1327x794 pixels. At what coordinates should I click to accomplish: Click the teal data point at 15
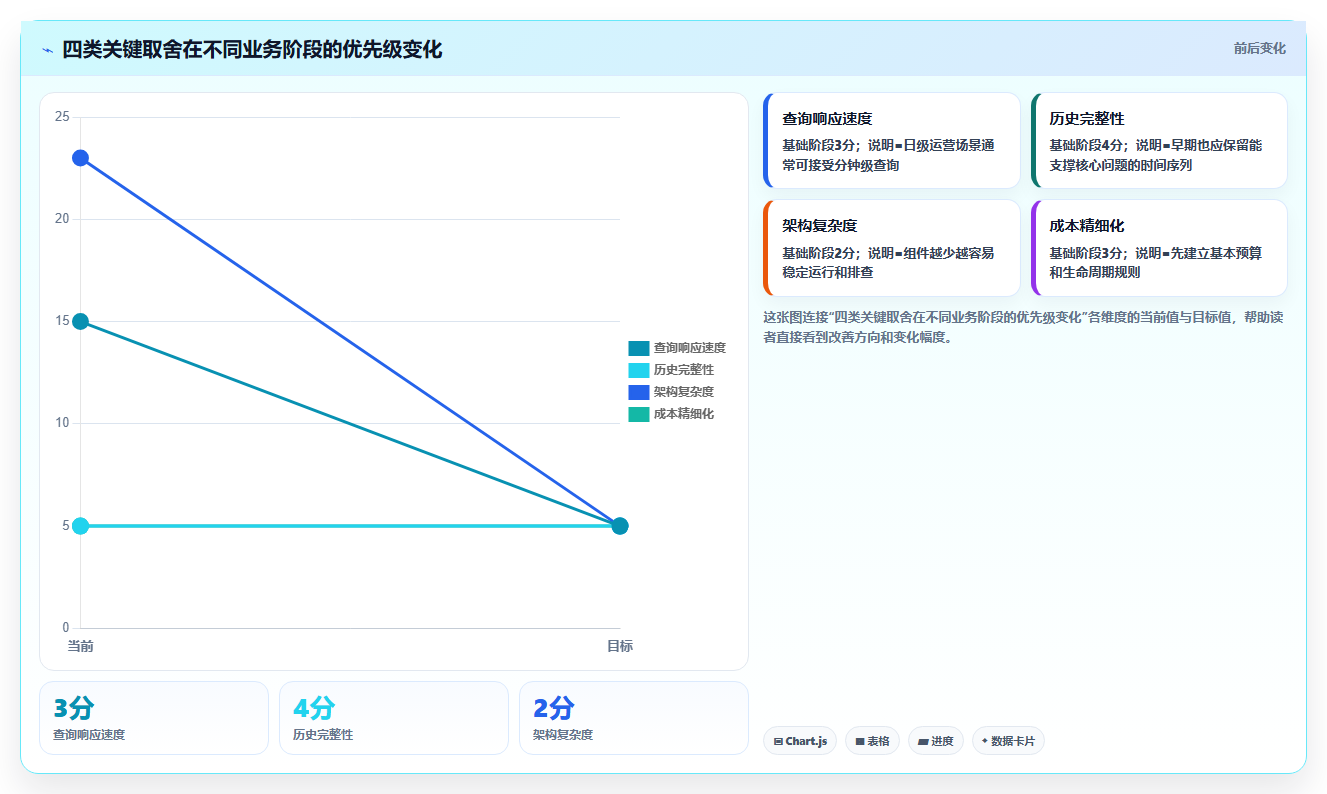[x=80, y=321]
